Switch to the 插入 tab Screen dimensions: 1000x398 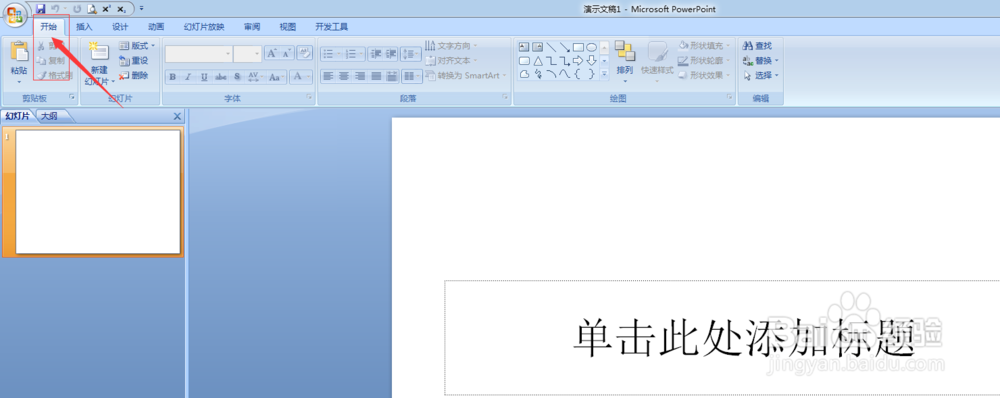(84, 27)
